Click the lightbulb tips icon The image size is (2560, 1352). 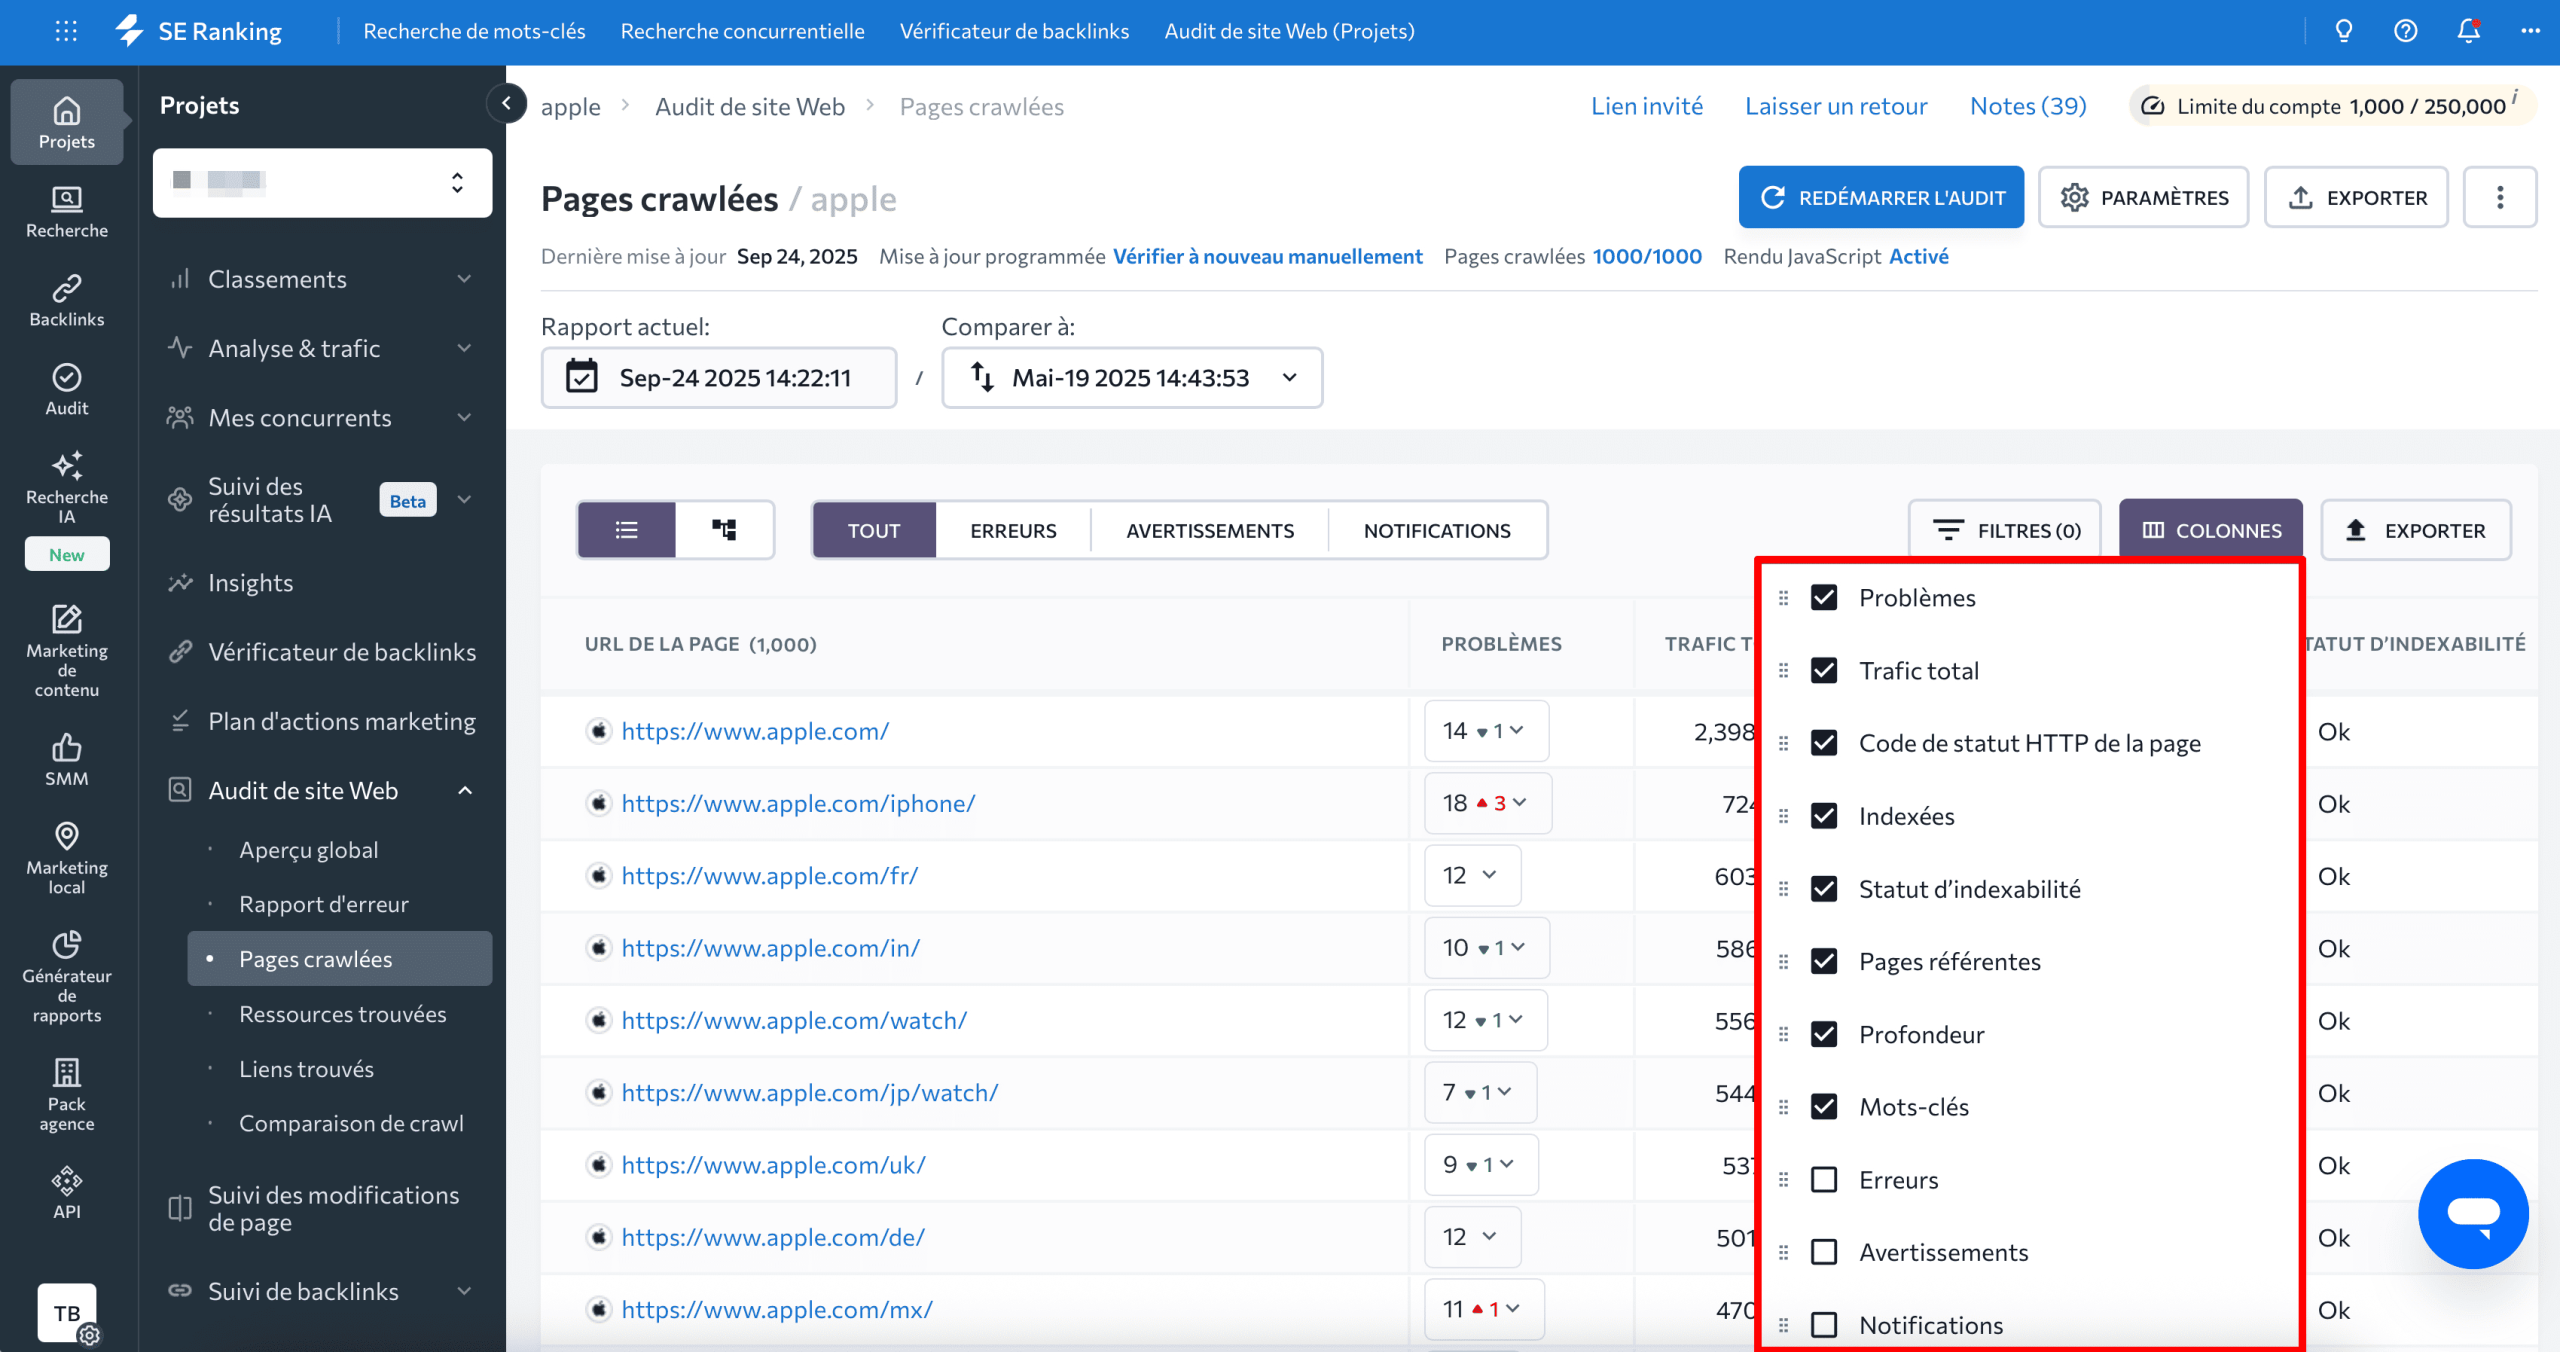(x=2344, y=31)
